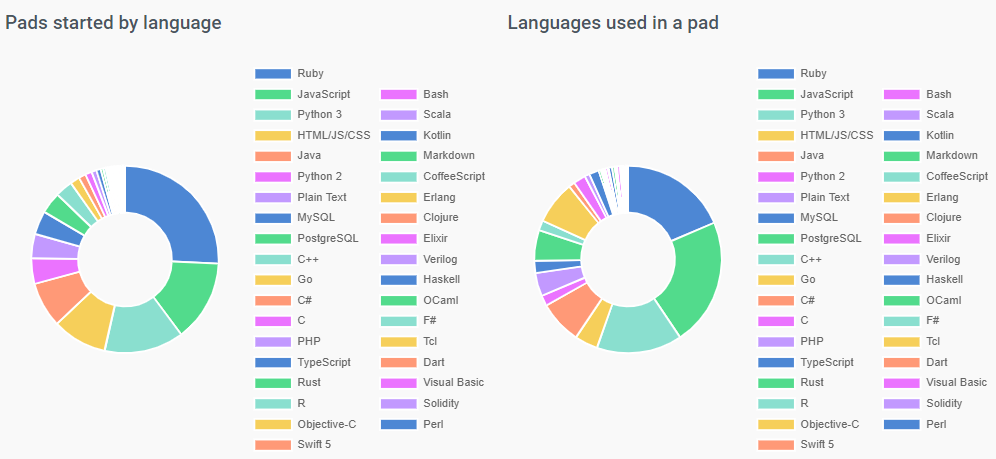Toggle Objective-C legend label in left chart
Viewport: 996px width, 459px height.
[x=326, y=424]
